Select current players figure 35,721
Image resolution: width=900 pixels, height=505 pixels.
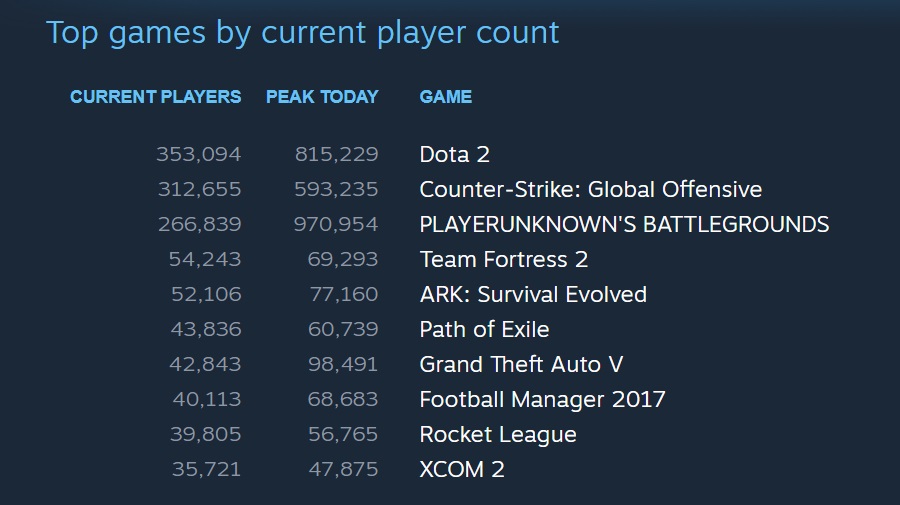click(x=206, y=469)
